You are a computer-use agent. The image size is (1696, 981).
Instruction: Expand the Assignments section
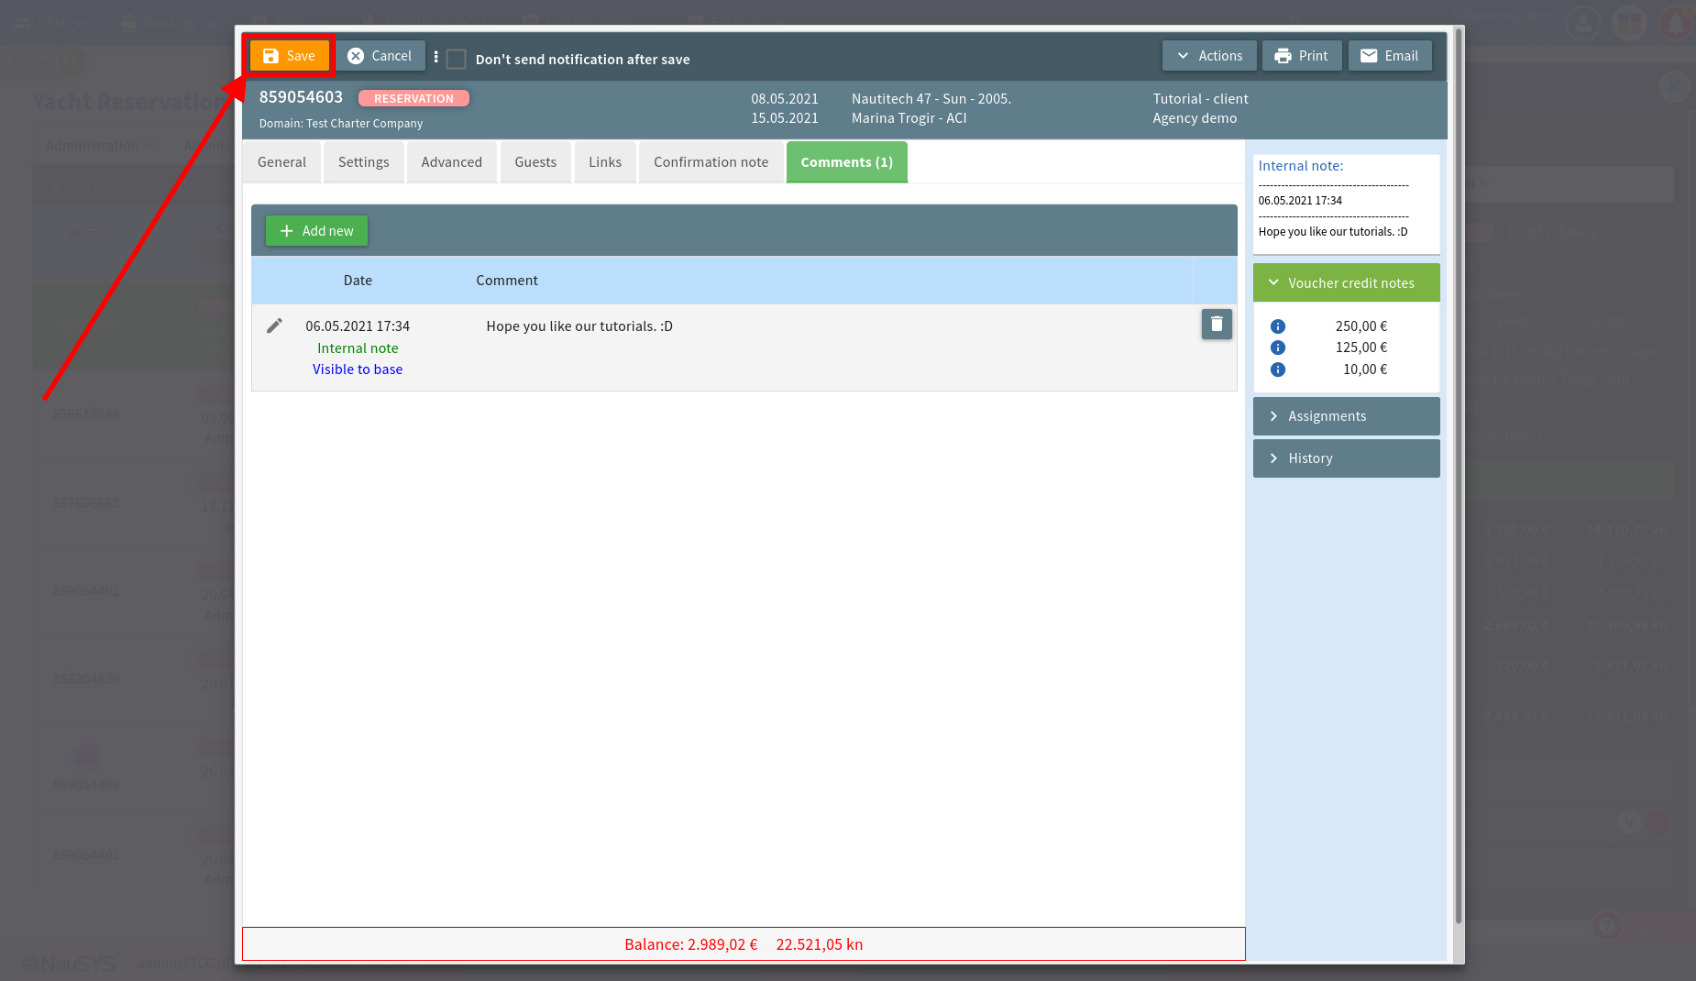pyautogui.click(x=1345, y=416)
